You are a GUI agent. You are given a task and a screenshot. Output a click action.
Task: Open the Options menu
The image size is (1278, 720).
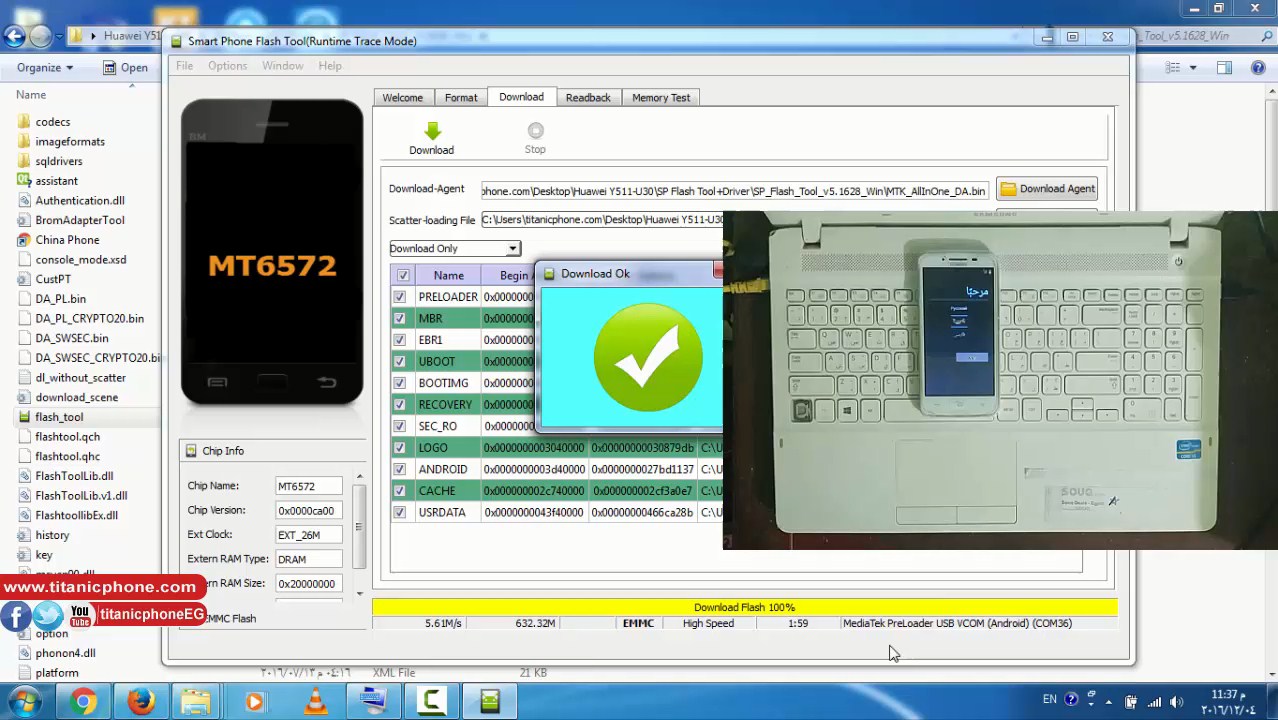point(227,66)
